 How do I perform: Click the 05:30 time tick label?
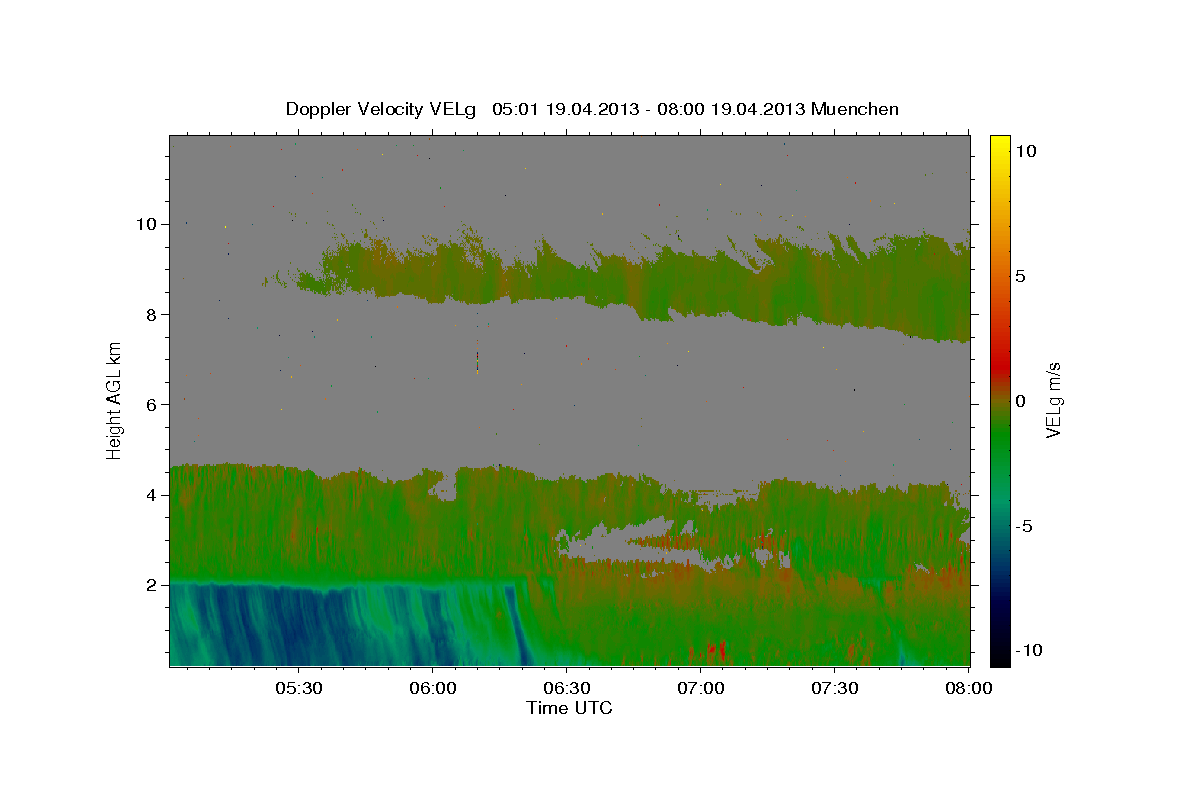pos(299,688)
